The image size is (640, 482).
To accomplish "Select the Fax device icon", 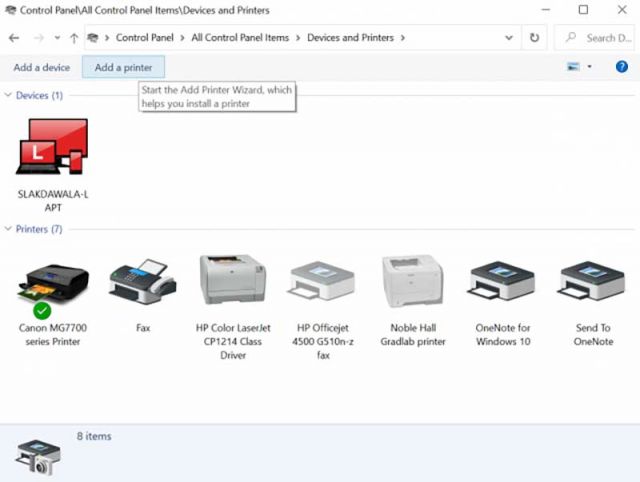I will (x=143, y=282).
